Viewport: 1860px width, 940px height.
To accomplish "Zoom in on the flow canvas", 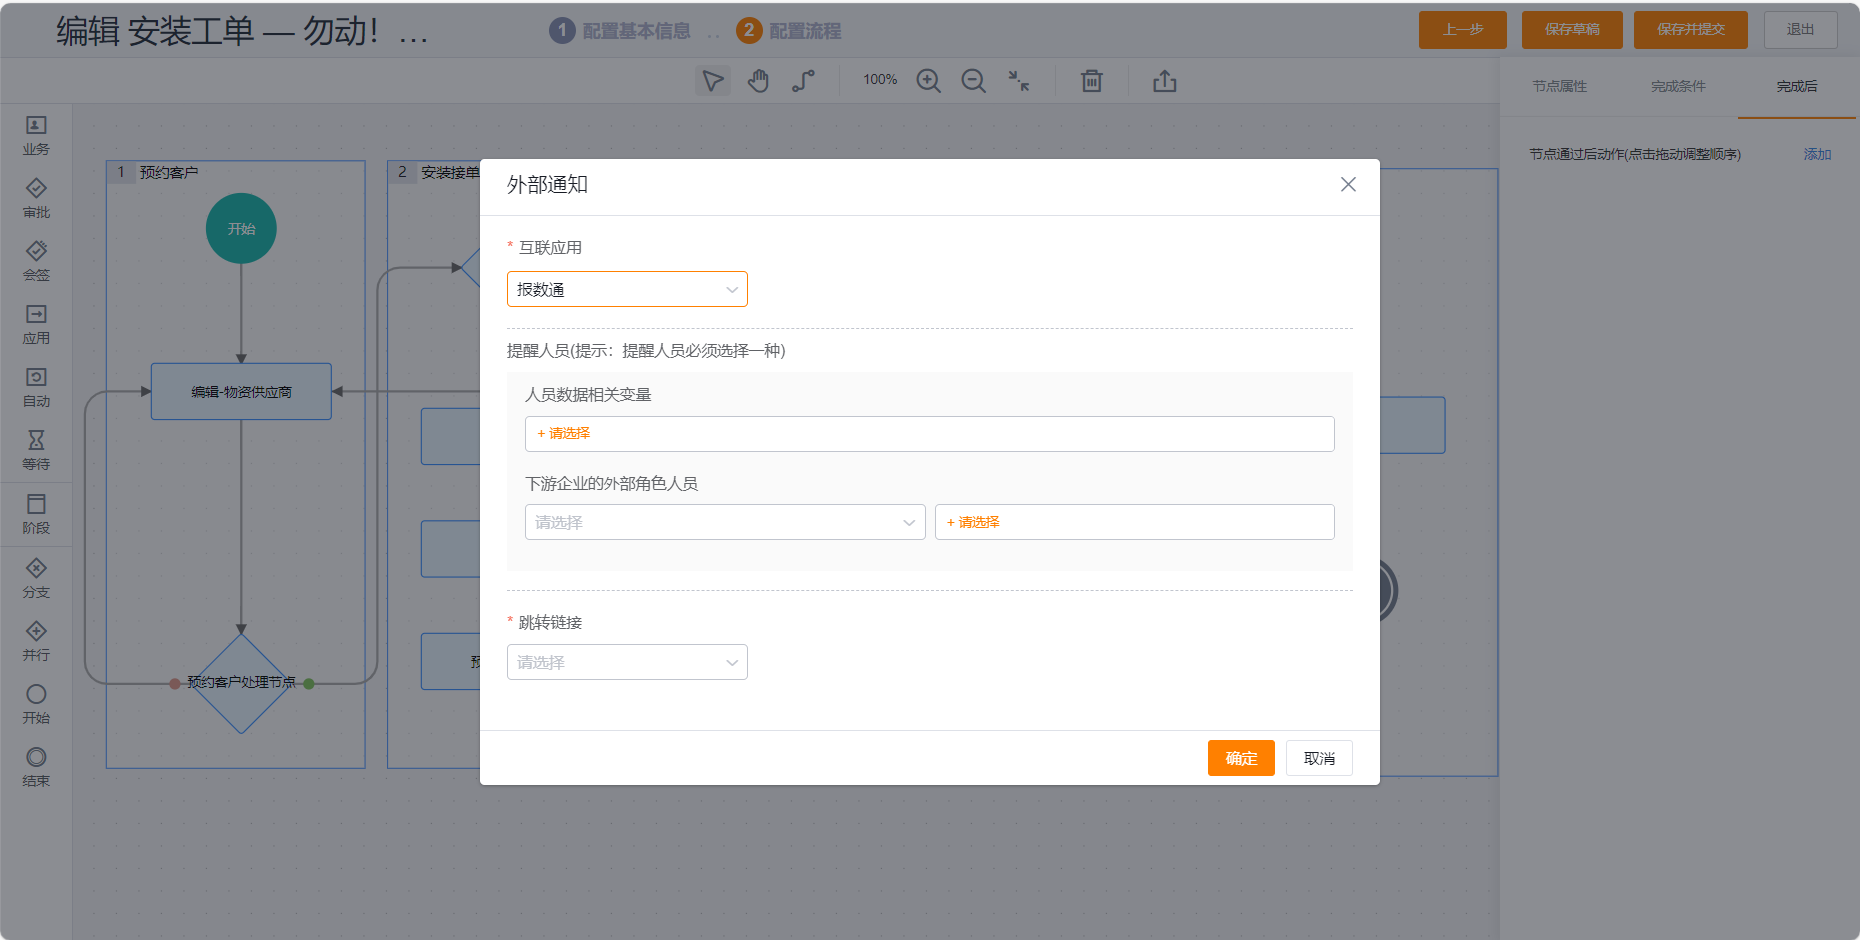I will (929, 81).
